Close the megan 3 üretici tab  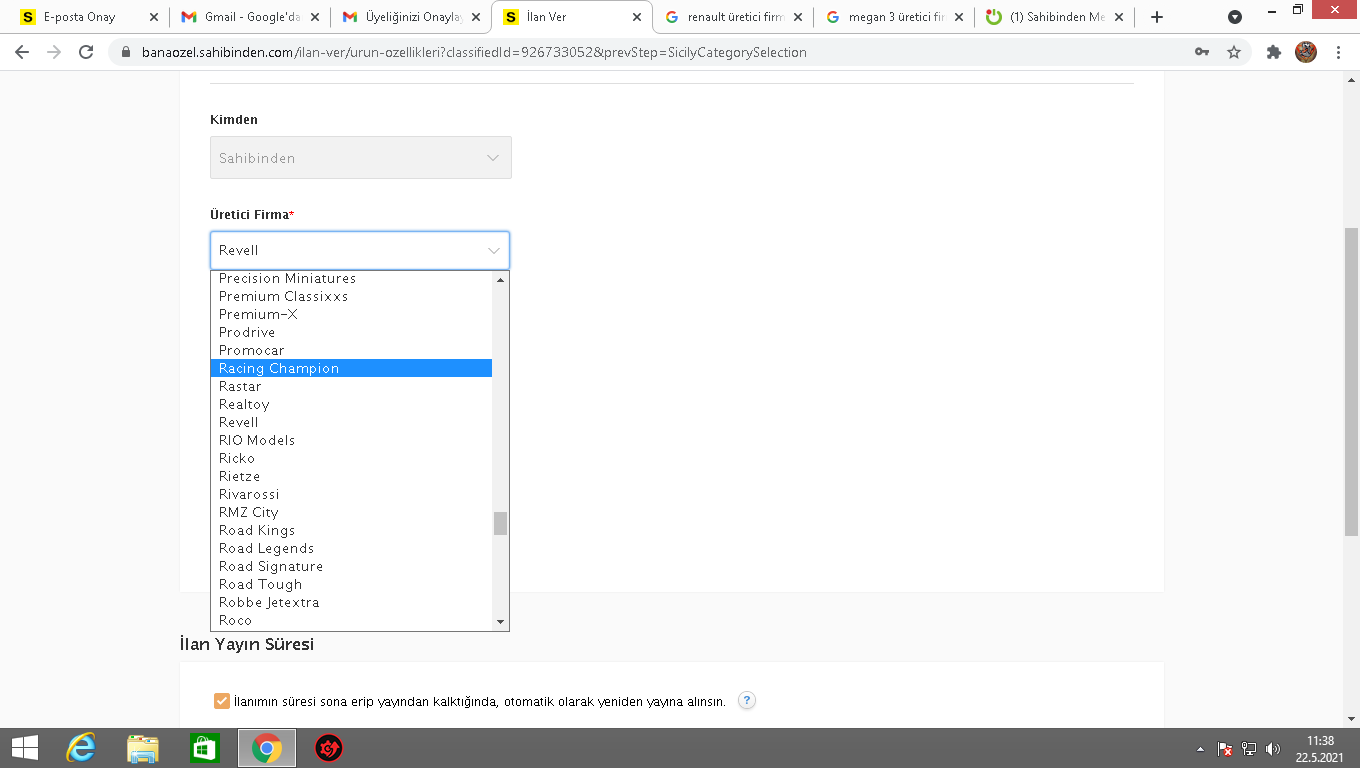tap(958, 17)
